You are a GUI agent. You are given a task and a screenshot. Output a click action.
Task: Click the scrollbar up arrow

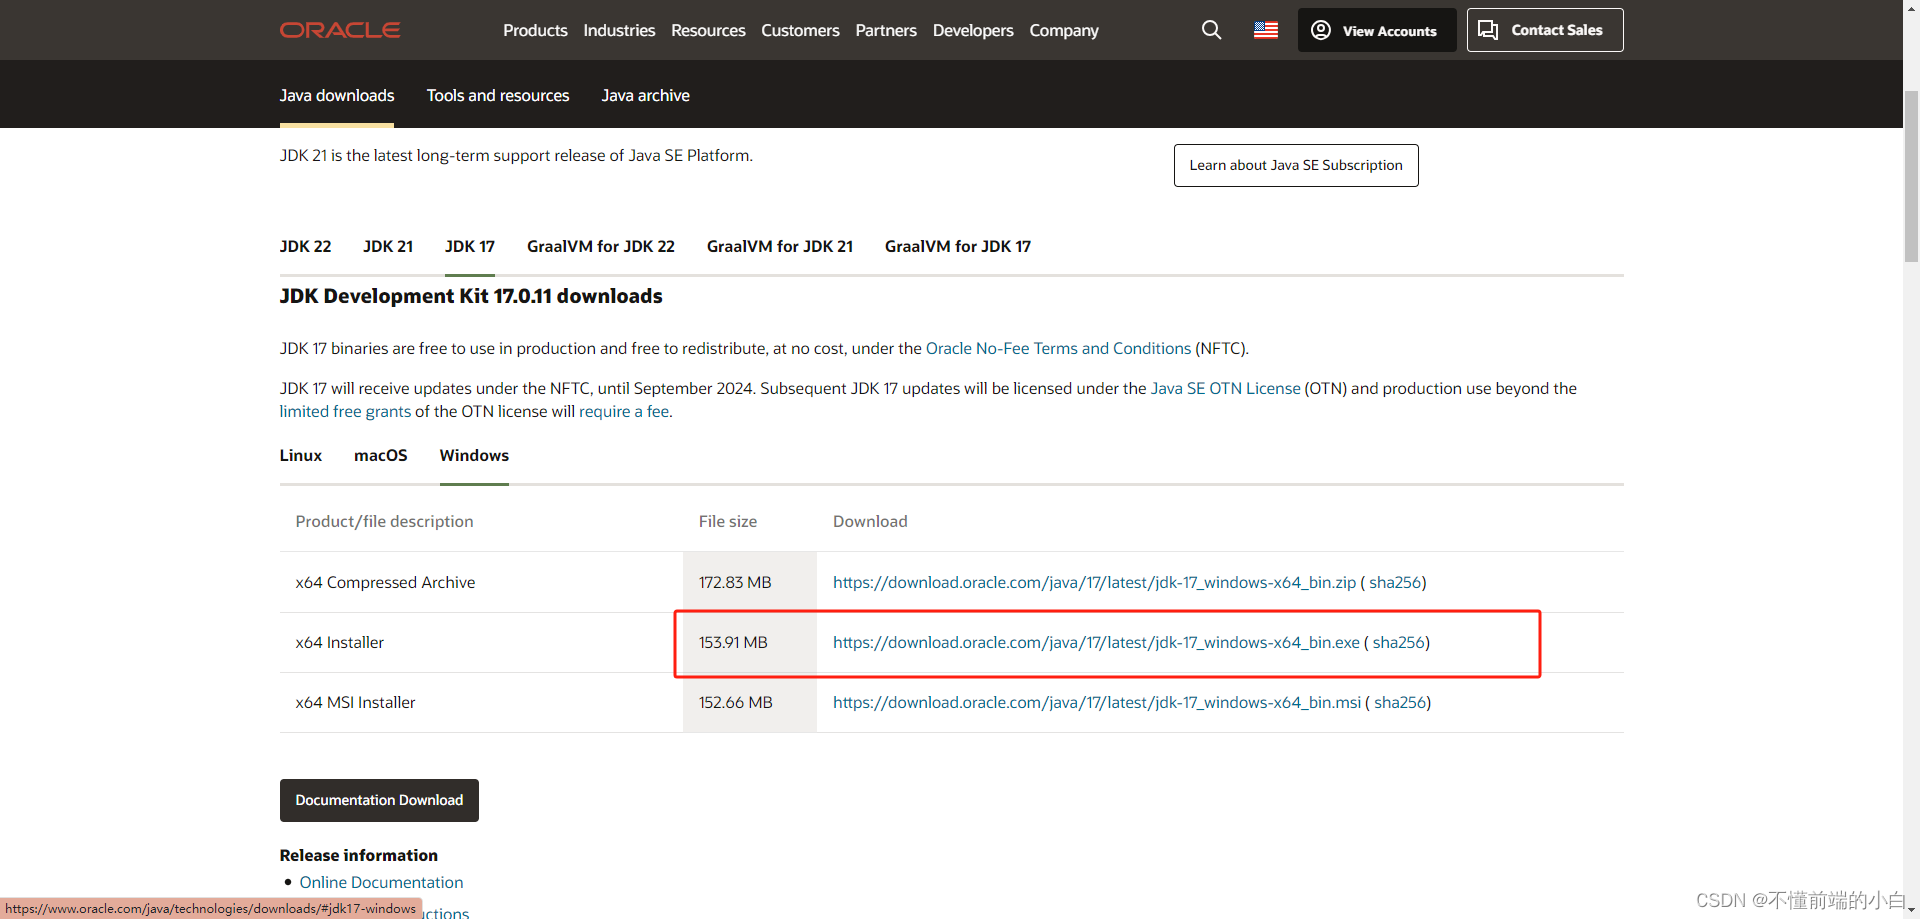pyautogui.click(x=1911, y=8)
